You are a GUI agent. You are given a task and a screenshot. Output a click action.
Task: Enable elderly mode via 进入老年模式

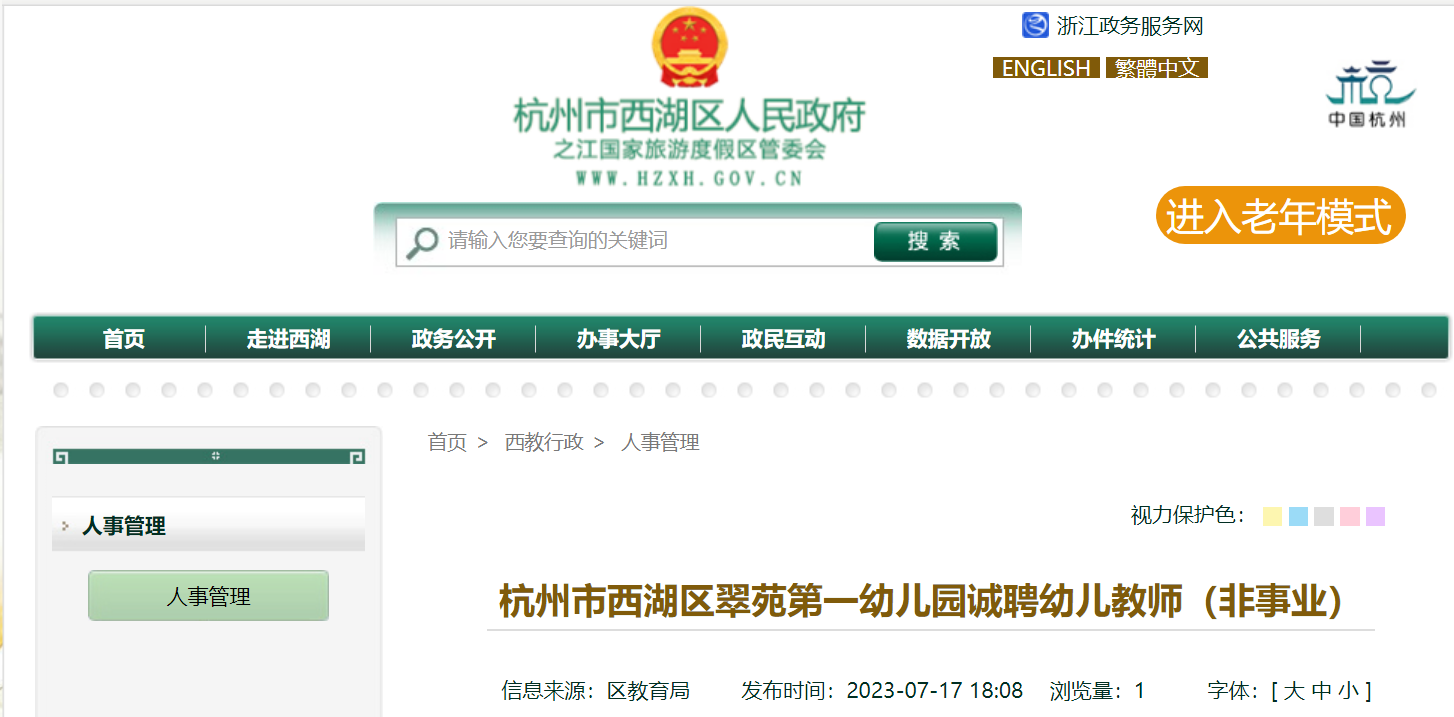[x=1280, y=215]
